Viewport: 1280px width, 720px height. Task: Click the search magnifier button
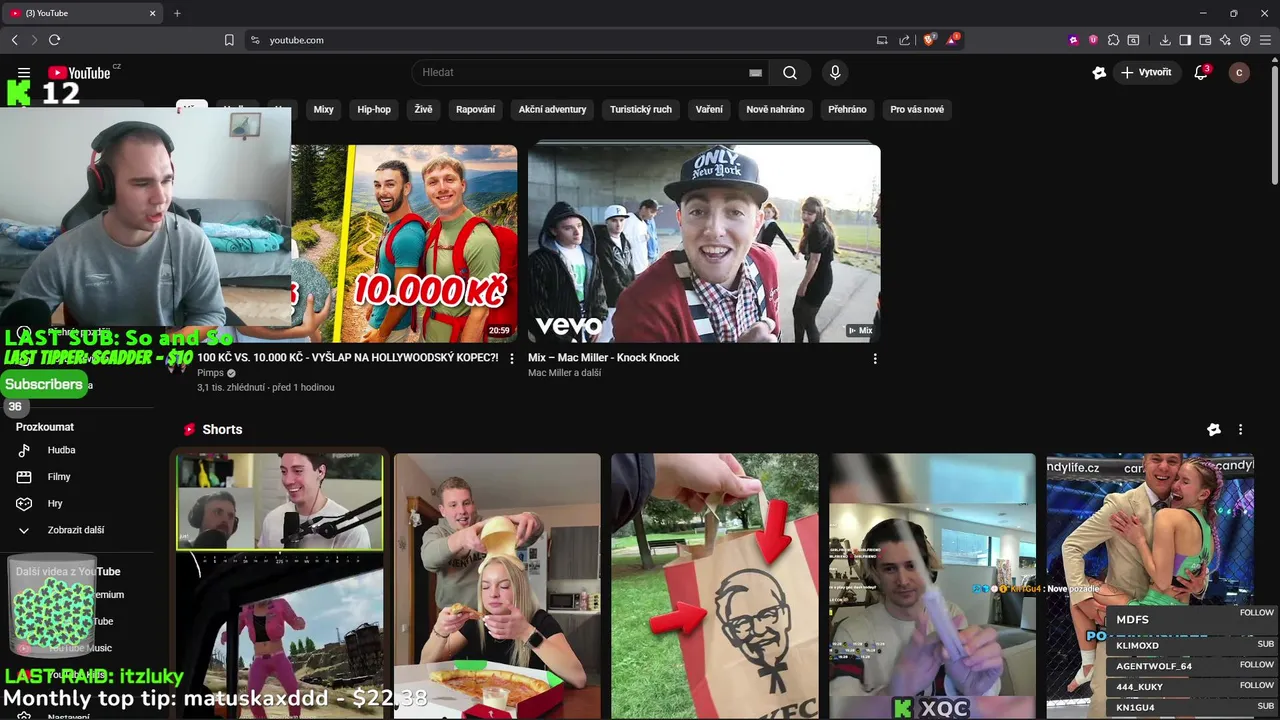pos(790,72)
